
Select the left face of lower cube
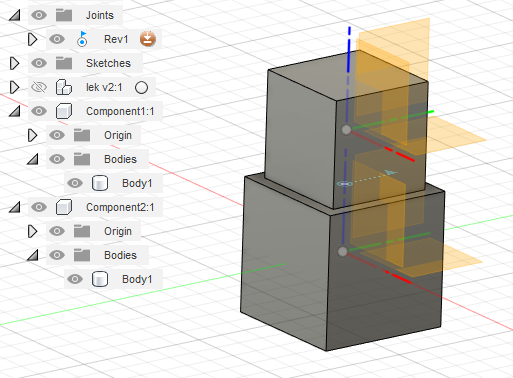(x=286, y=263)
